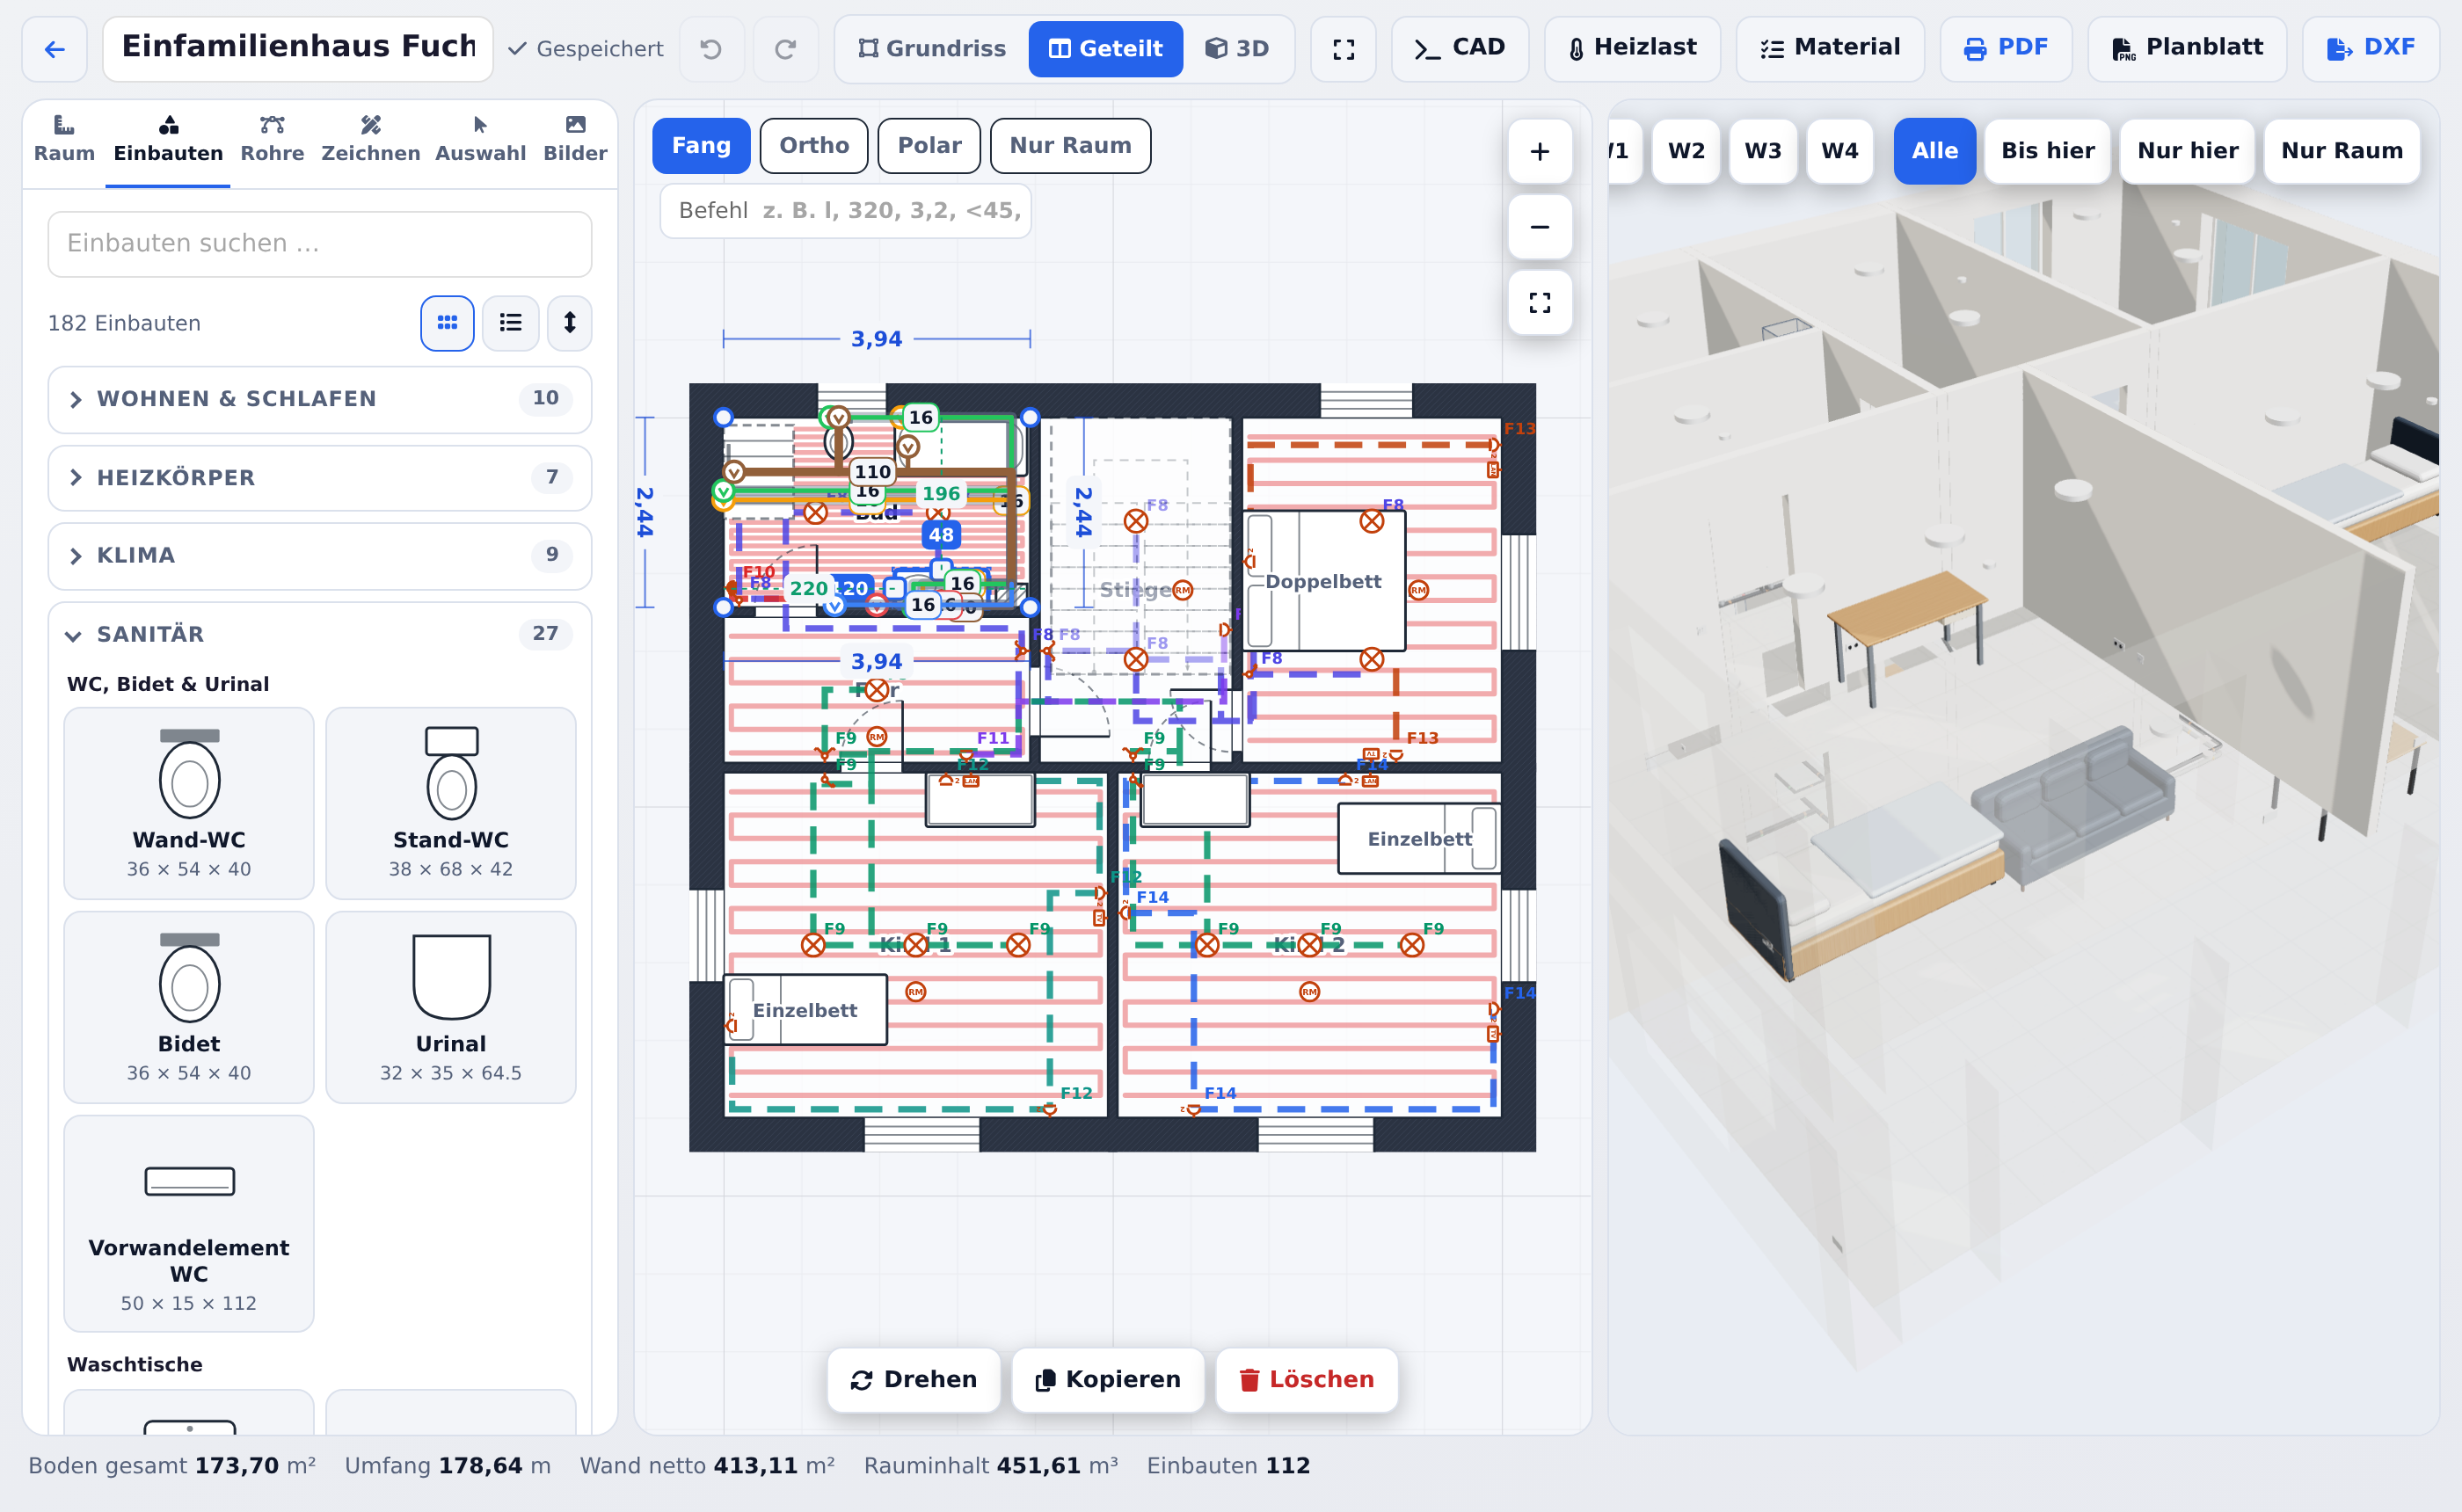Switch to 3D view mode
This screenshot has width=2462, height=1512.
coord(1237,48)
